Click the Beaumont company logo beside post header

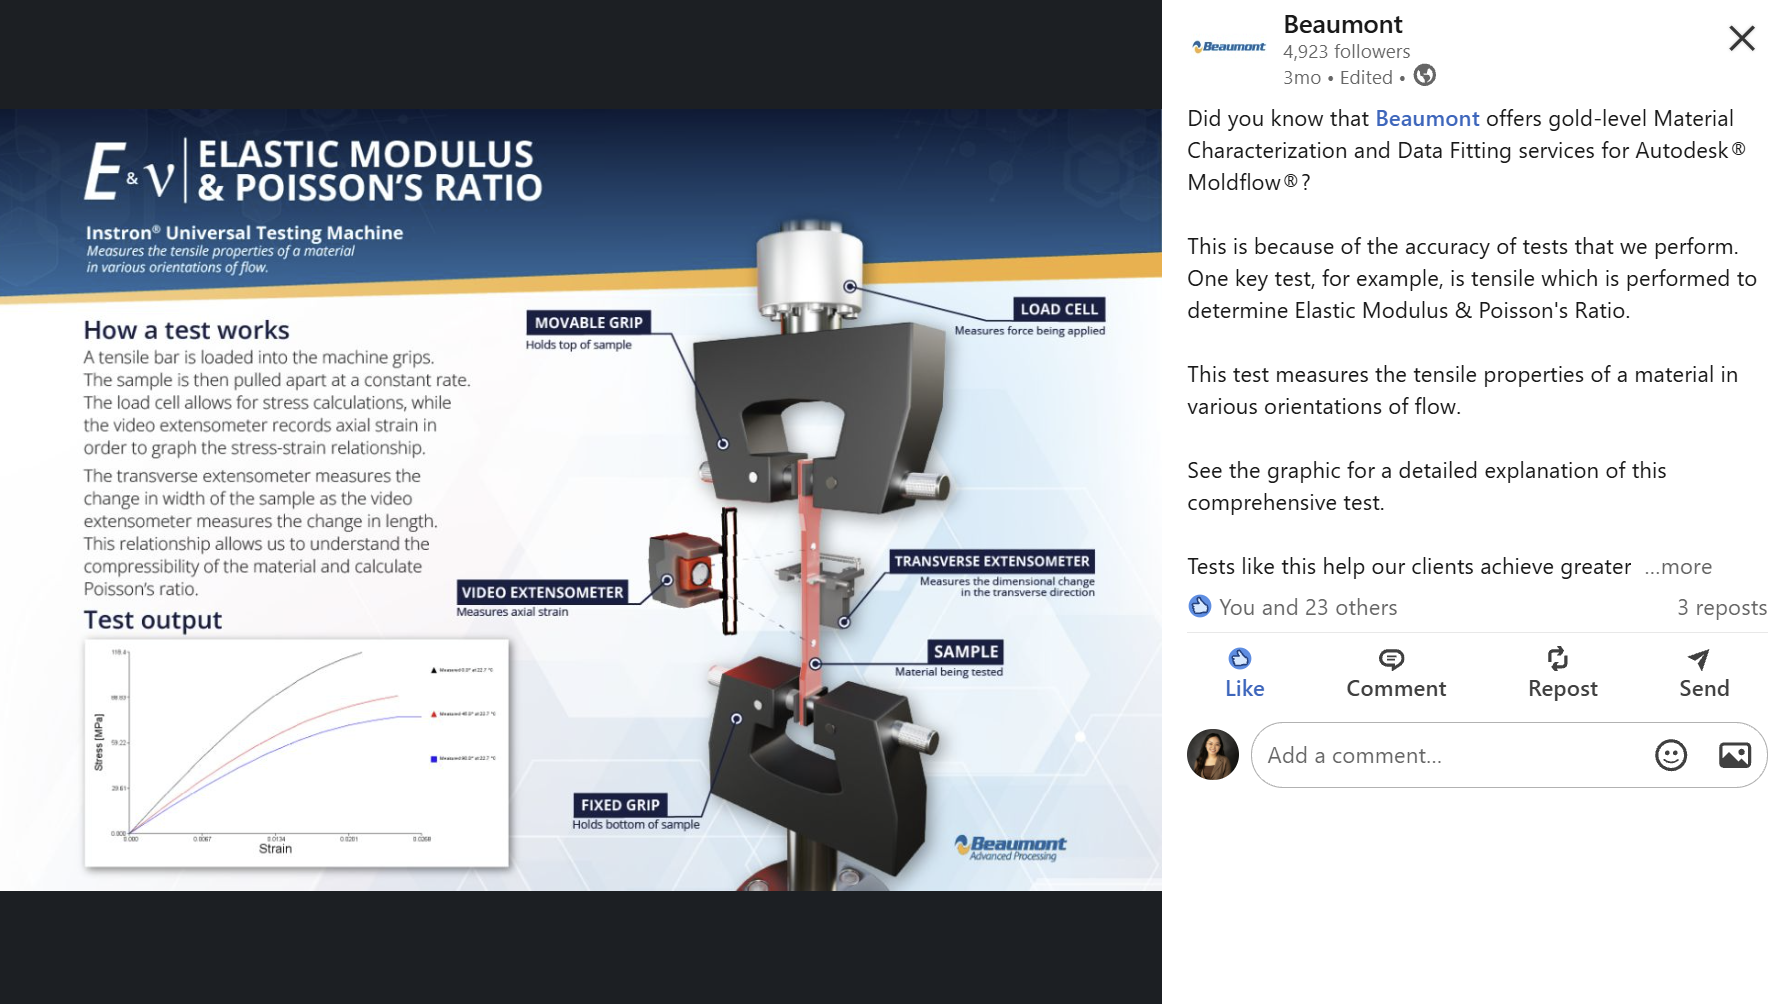click(x=1228, y=47)
